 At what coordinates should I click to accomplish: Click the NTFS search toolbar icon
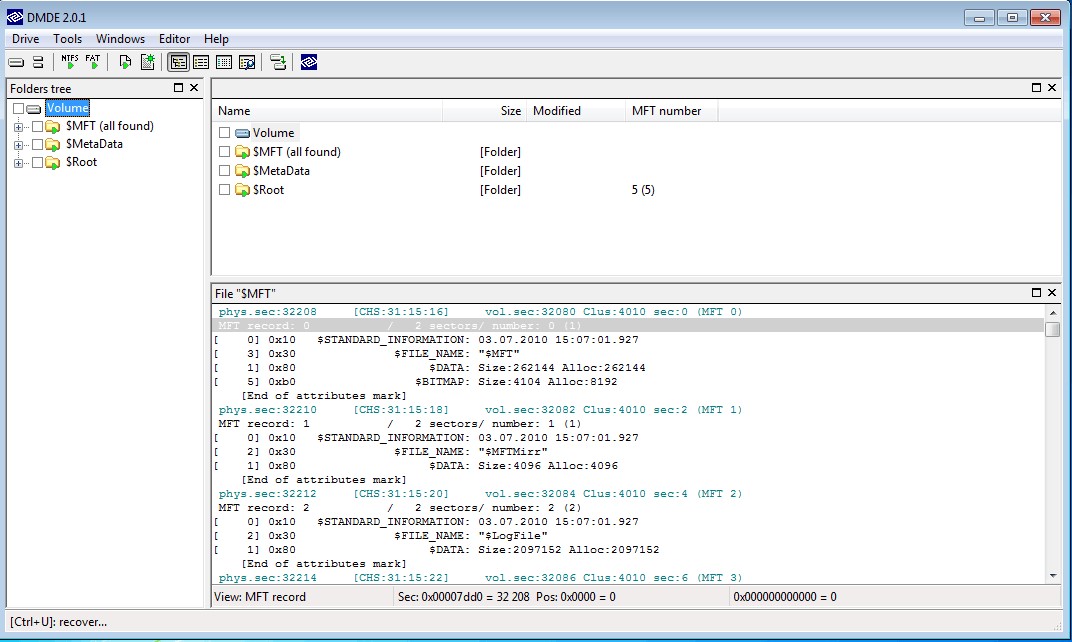pos(69,62)
